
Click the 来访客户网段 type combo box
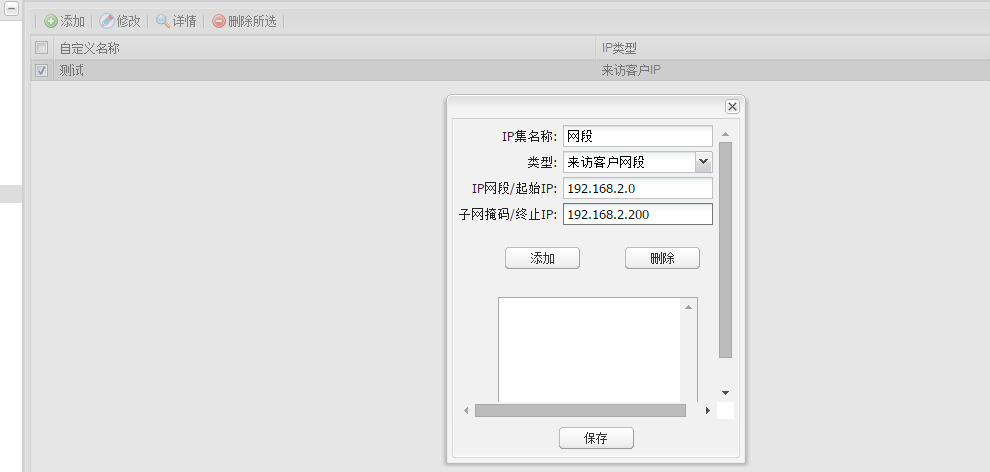(x=628, y=162)
